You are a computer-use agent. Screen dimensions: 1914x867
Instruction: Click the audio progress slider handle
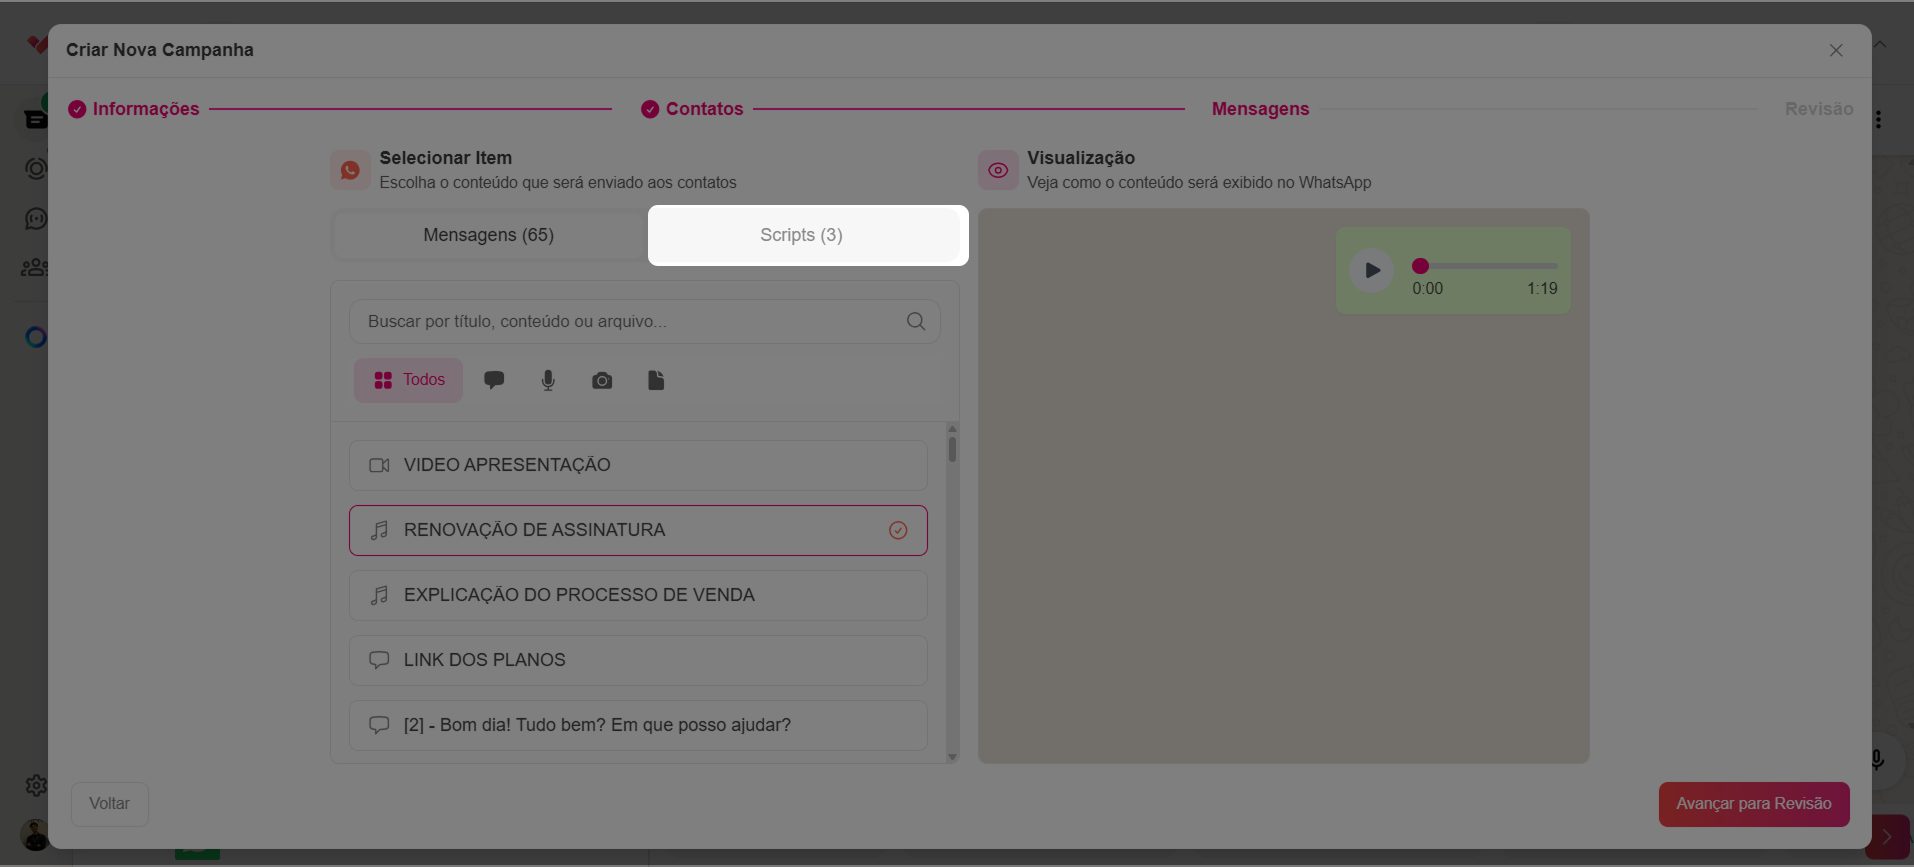pyautogui.click(x=1420, y=266)
